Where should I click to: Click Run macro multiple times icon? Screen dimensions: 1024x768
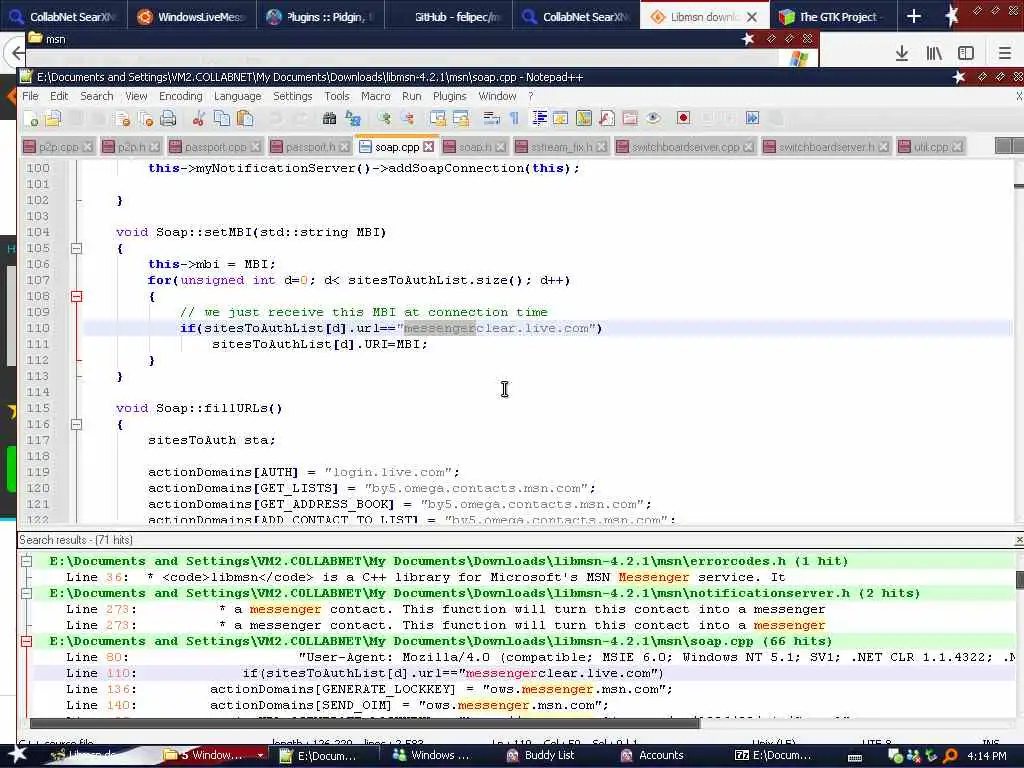752,118
